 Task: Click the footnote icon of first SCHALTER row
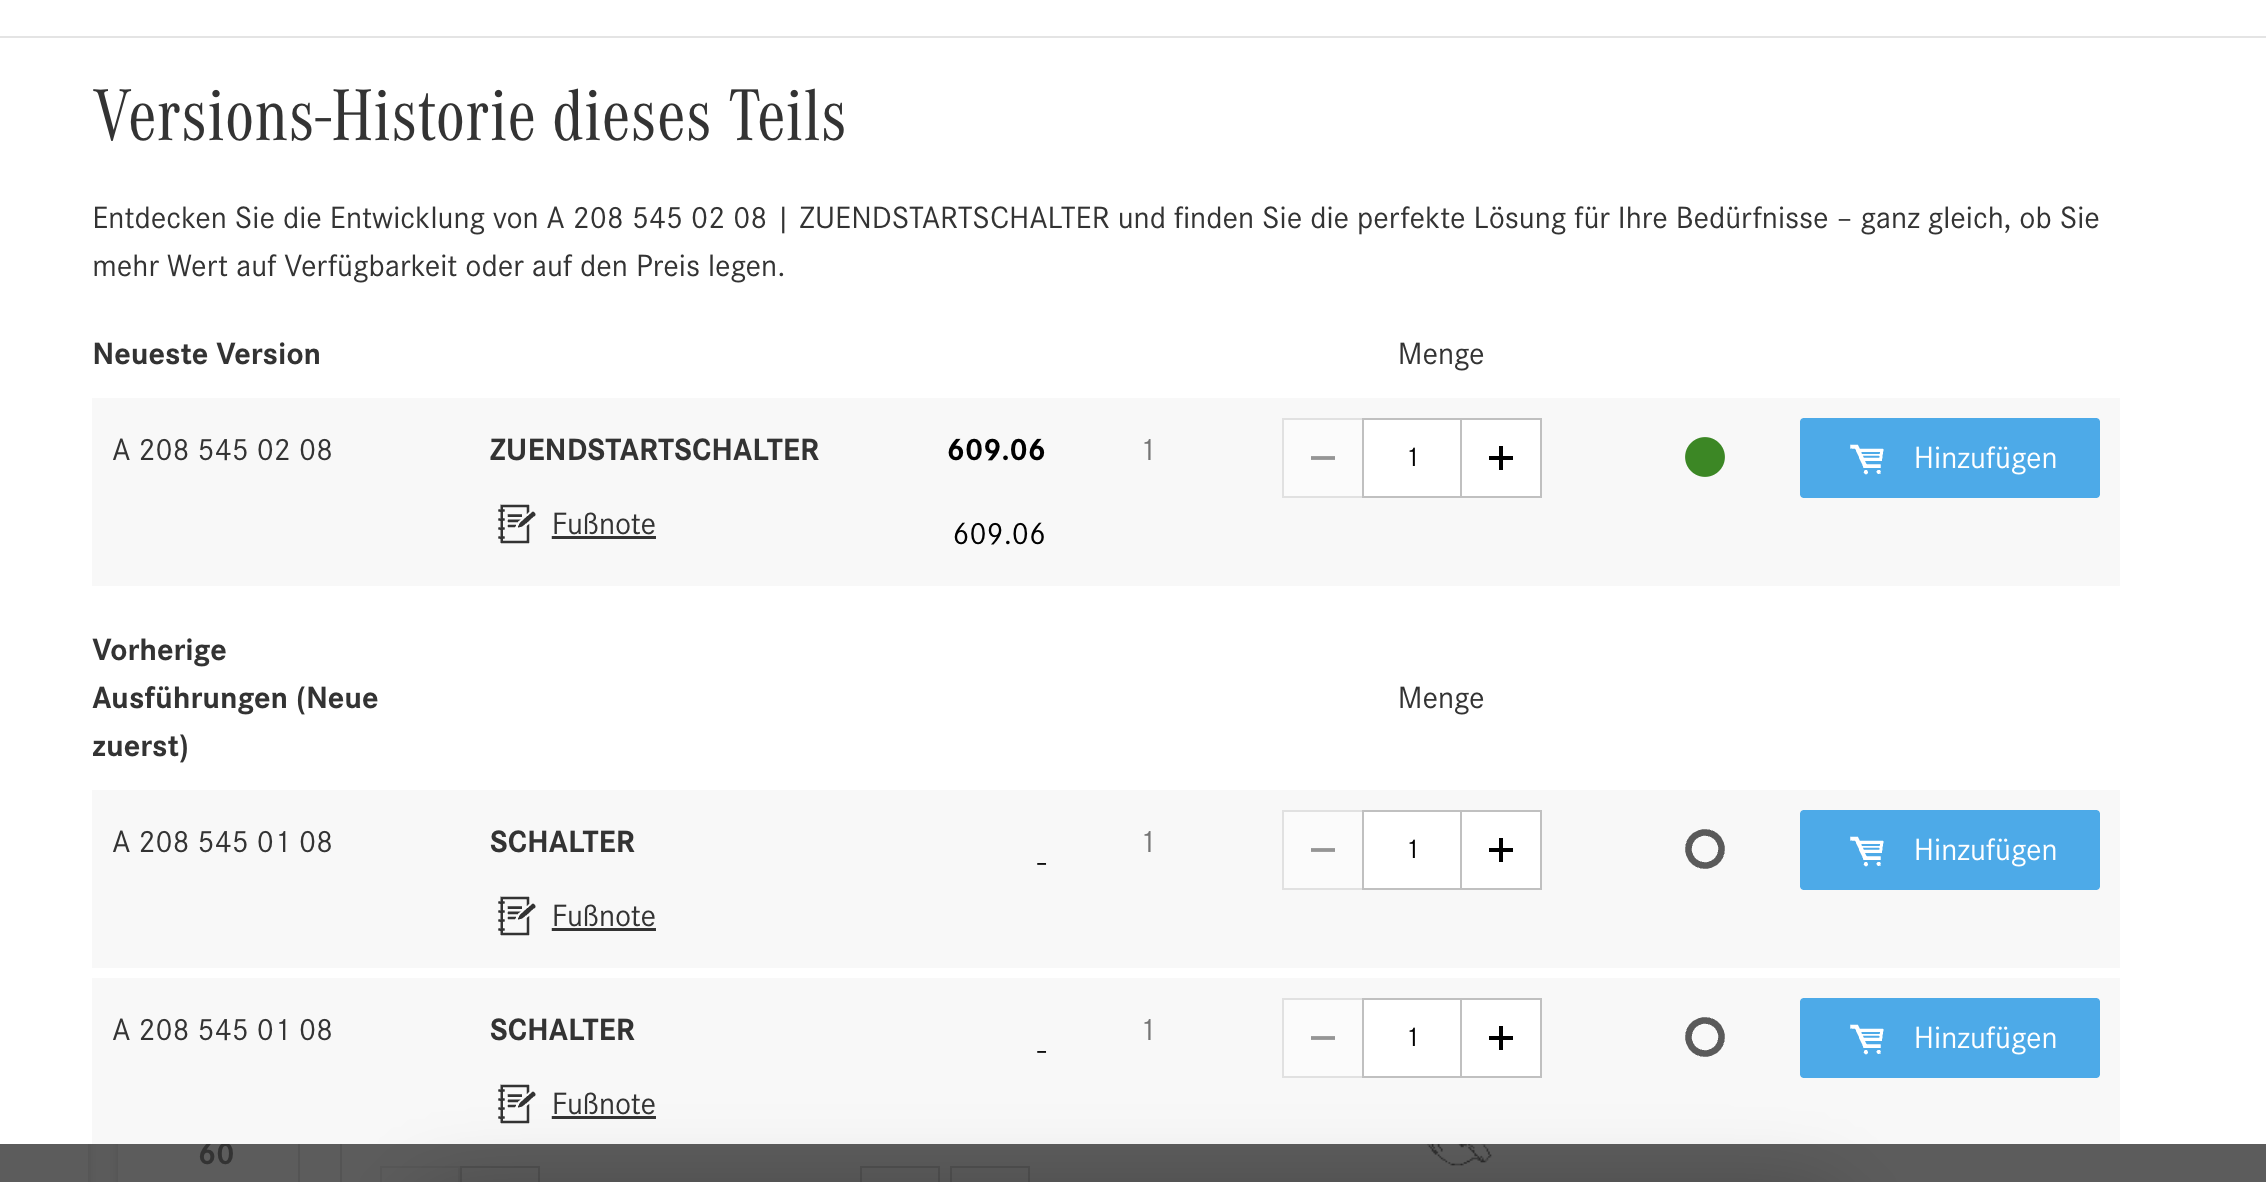click(516, 916)
